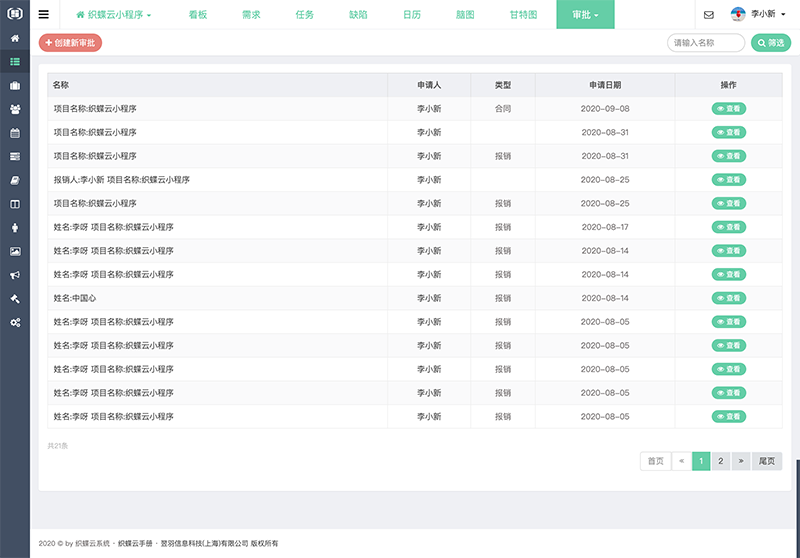Click the picture icon in sidebar
The height and width of the screenshot is (558, 800).
pyautogui.click(x=14, y=251)
